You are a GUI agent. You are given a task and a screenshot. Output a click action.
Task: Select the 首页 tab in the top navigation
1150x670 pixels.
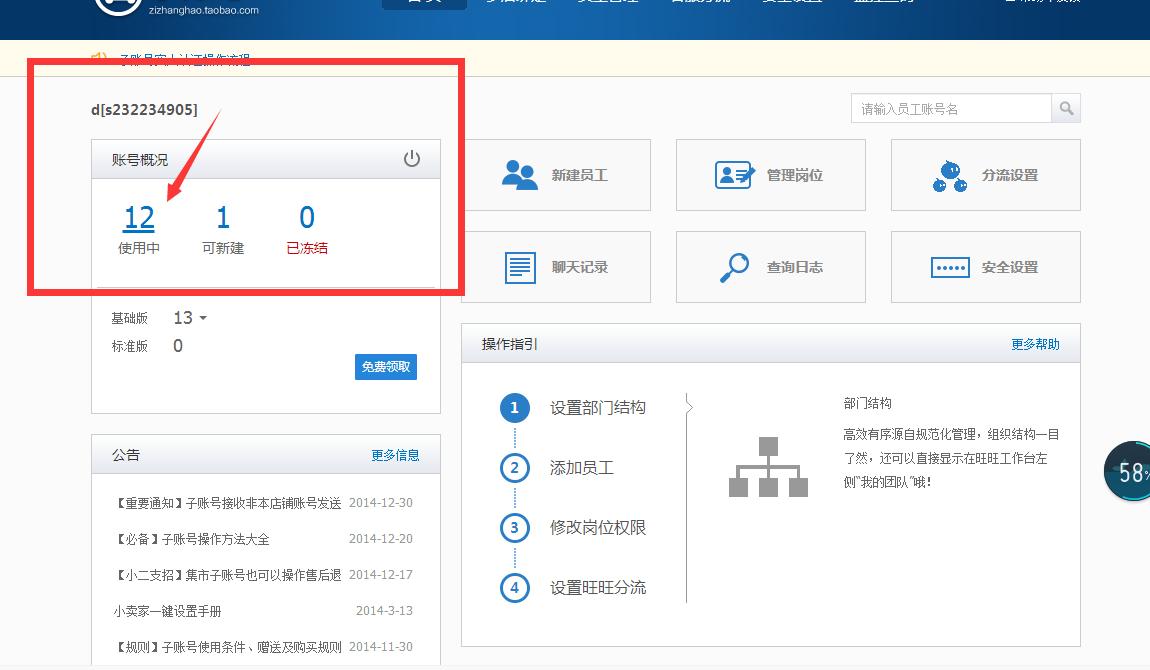pyautogui.click(x=423, y=3)
